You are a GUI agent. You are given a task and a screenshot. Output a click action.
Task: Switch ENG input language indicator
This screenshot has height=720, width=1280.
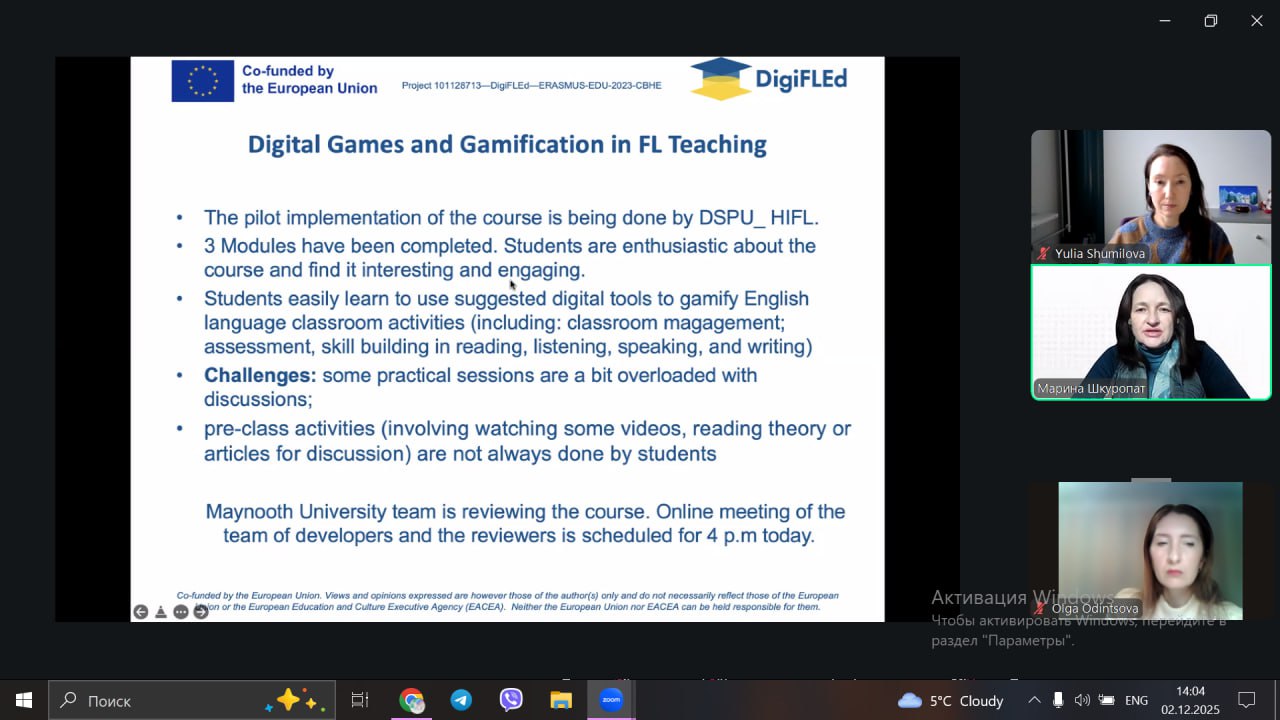pos(1136,700)
